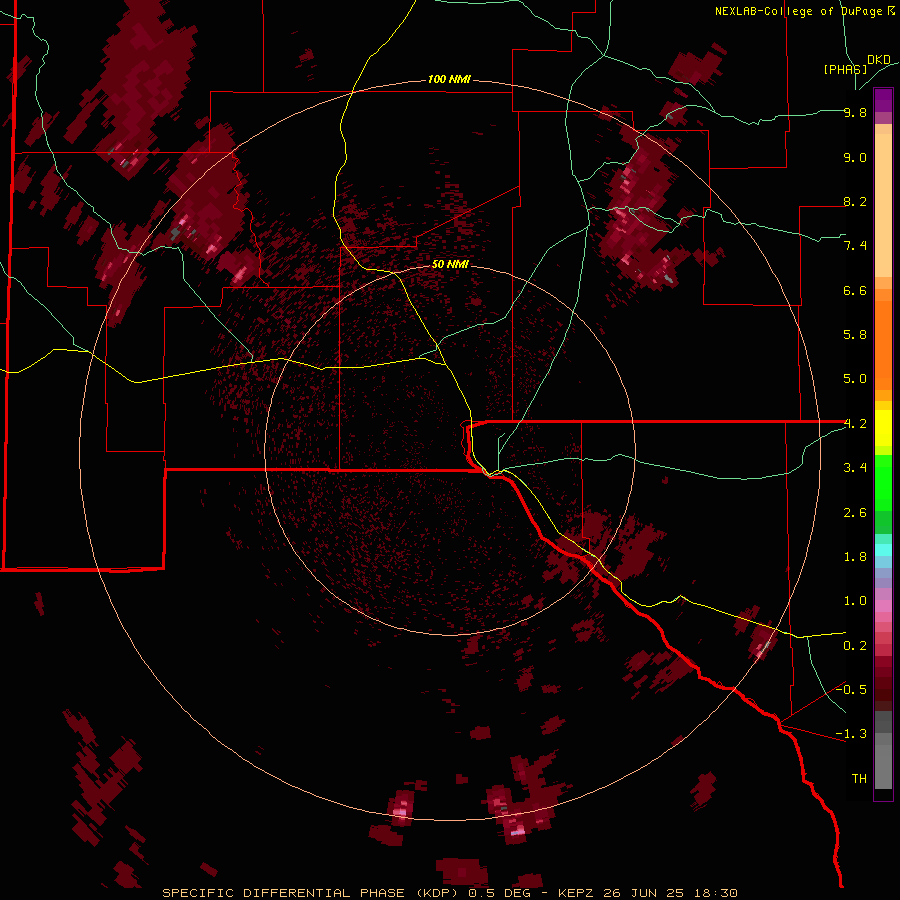Click the -0.5 scale value
Image resolution: width=900 pixels, height=900 pixels.
click(x=851, y=690)
